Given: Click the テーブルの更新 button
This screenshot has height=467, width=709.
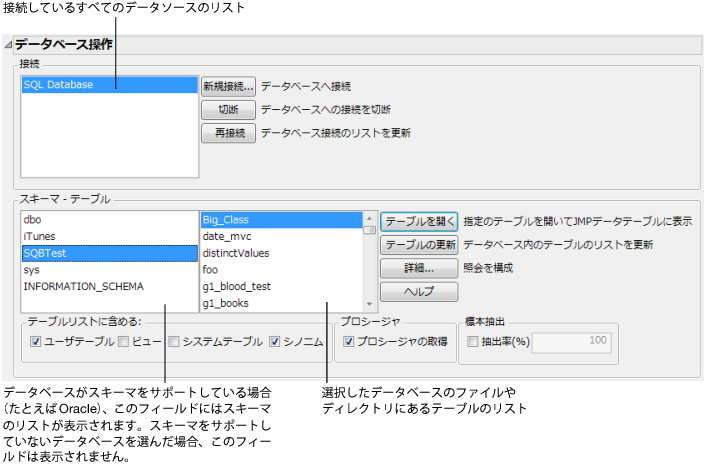Looking at the screenshot, I should pos(419,245).
